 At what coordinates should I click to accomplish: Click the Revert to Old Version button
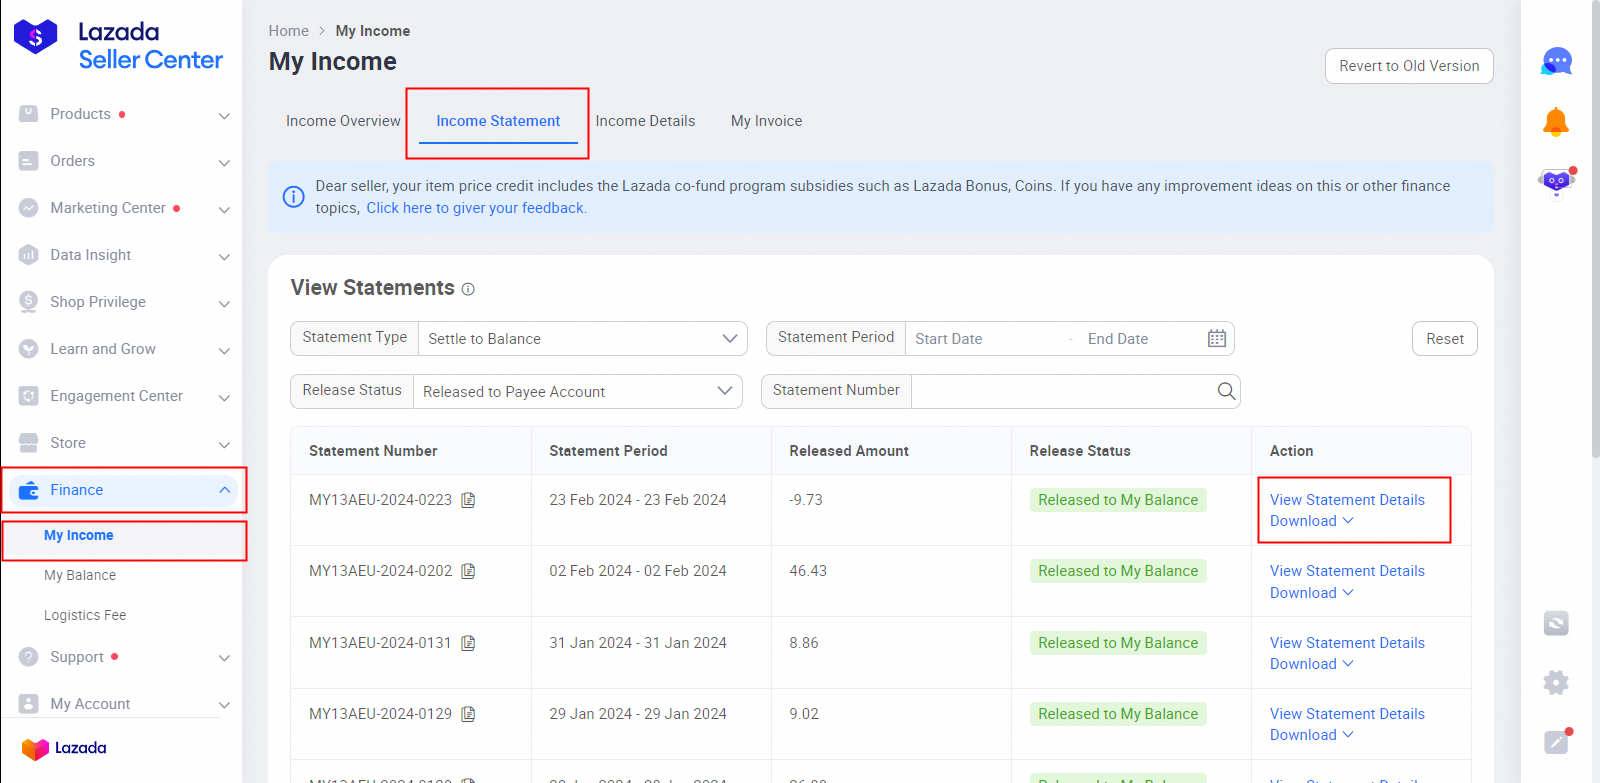click(x=1408, y=66)
